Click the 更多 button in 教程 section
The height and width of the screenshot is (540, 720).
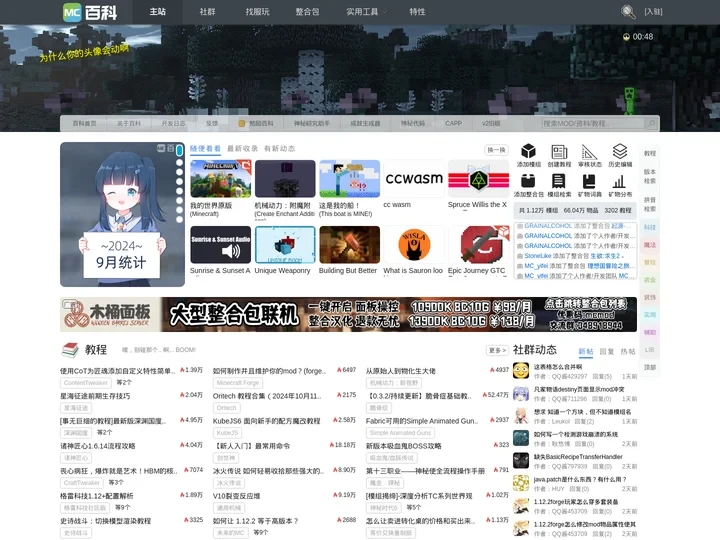click(x=497, y=350)
